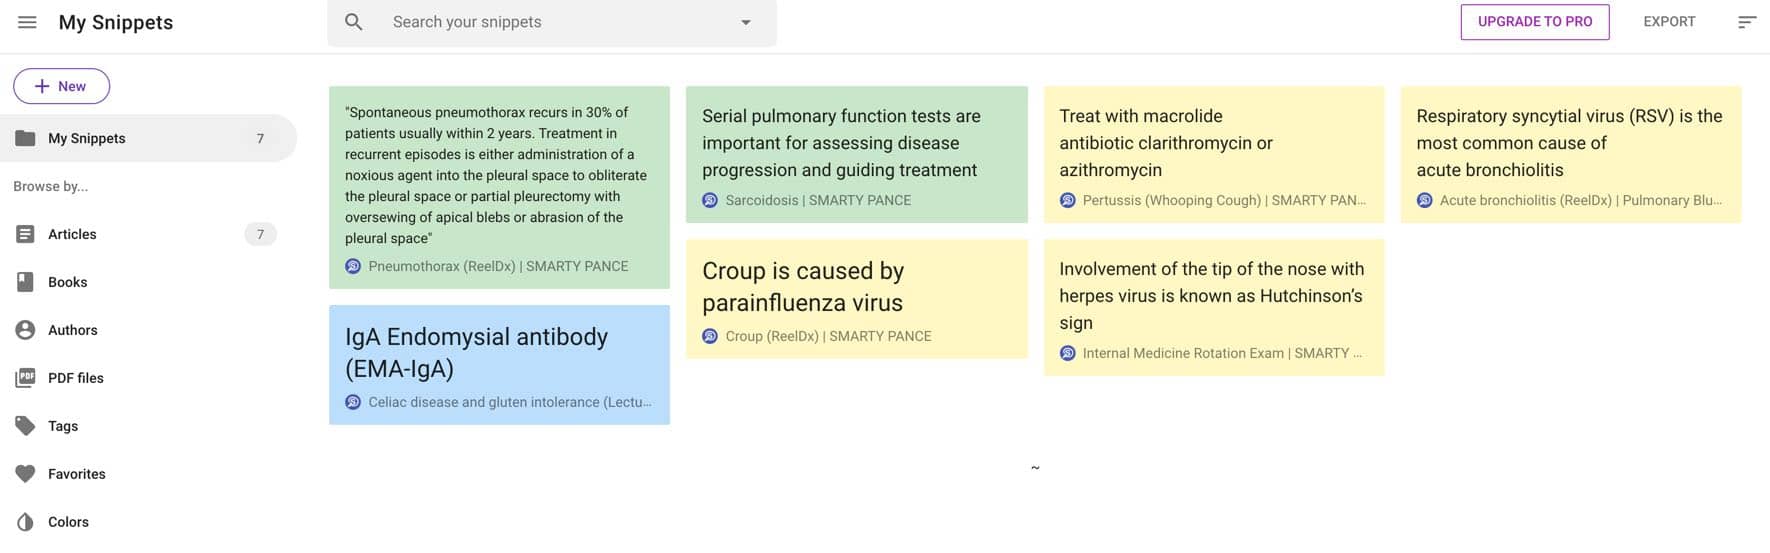Viewport: 1770px width, 553px height.
Task: Show Favorites via heart icon
Action: (x=26, y=474)
